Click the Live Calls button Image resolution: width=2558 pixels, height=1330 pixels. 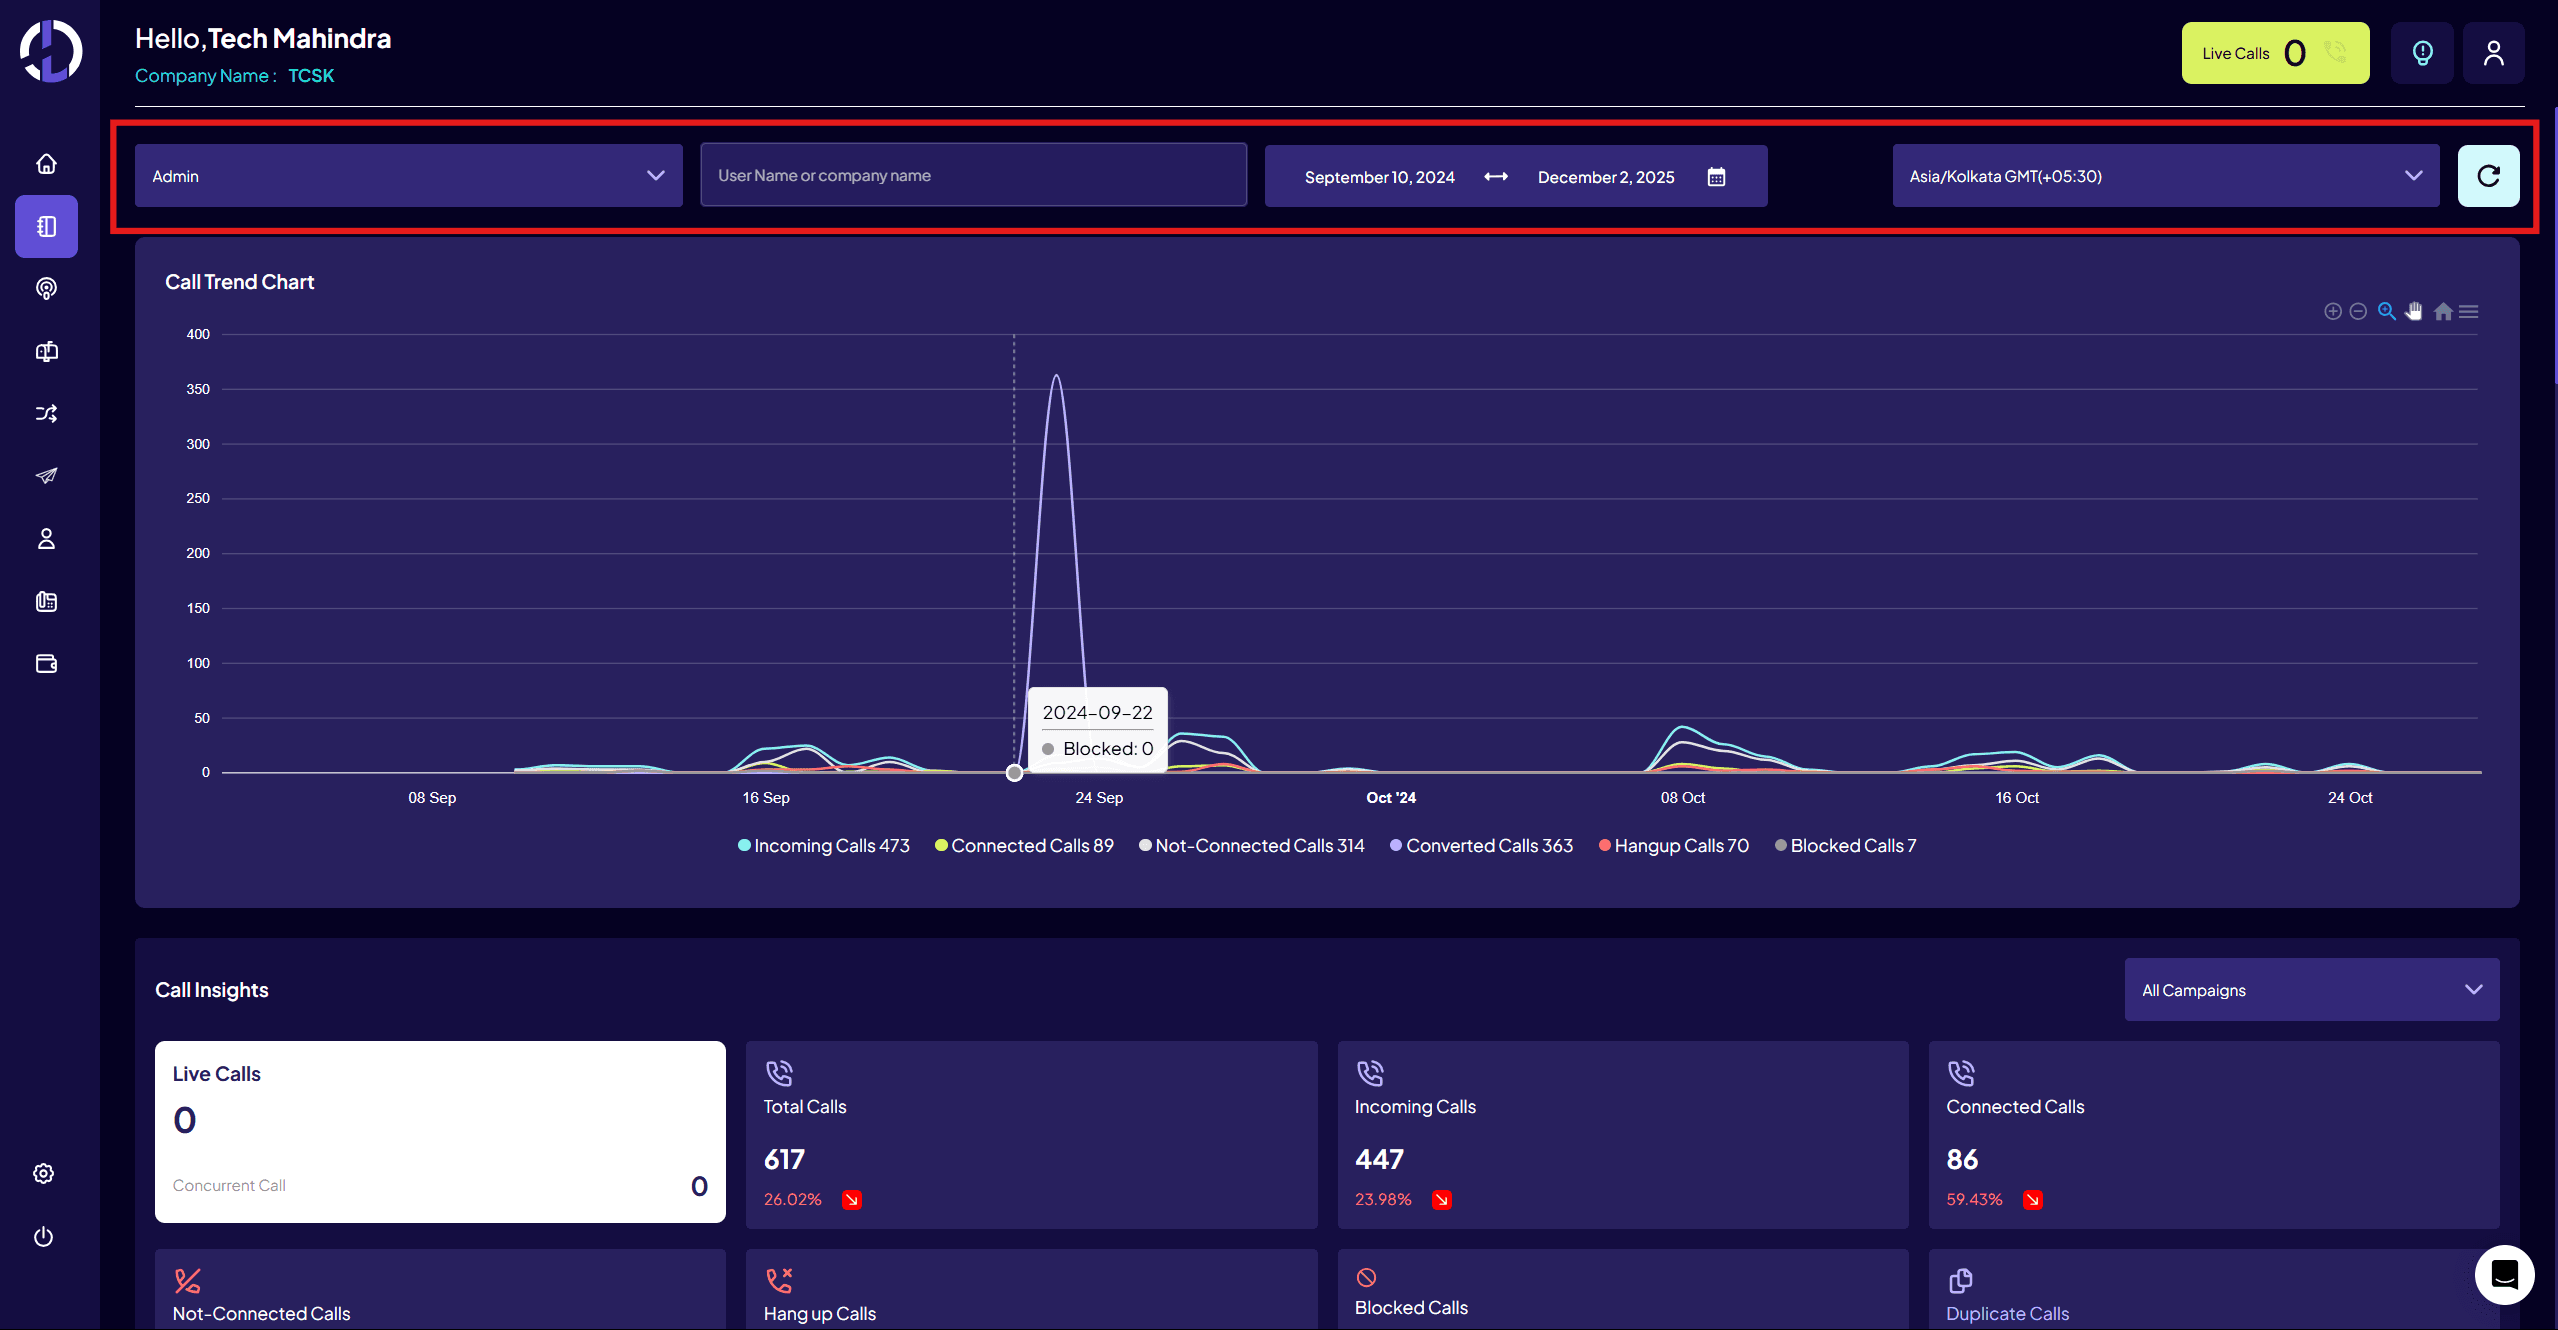pyautogui.click(x=2274, y=53)
